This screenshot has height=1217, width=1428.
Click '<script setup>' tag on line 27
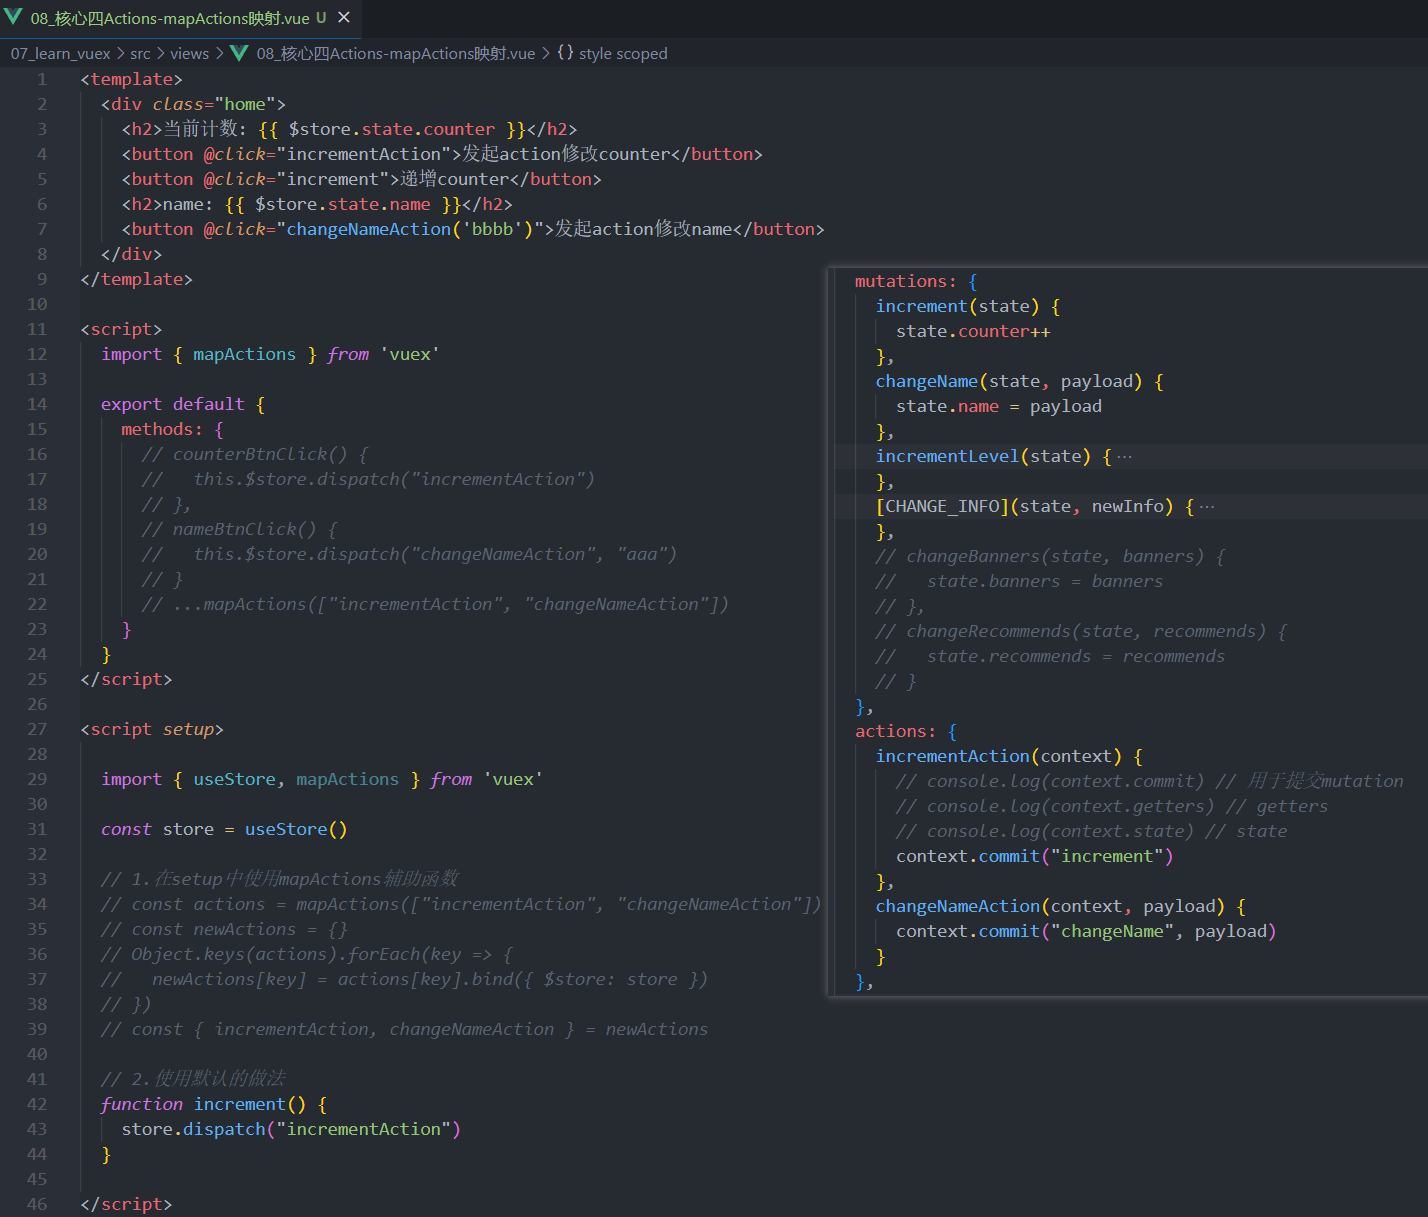coord(152,729)
